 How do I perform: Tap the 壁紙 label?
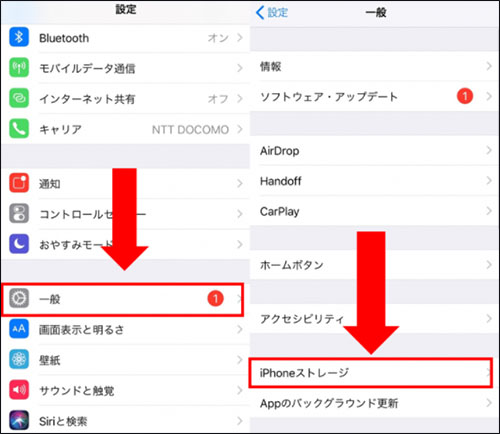pyautogui.click(x=50, y=360)
